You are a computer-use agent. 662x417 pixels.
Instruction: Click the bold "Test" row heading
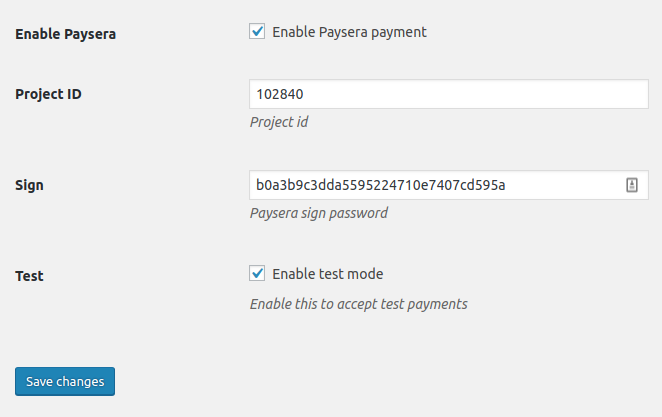coord(30,275)
